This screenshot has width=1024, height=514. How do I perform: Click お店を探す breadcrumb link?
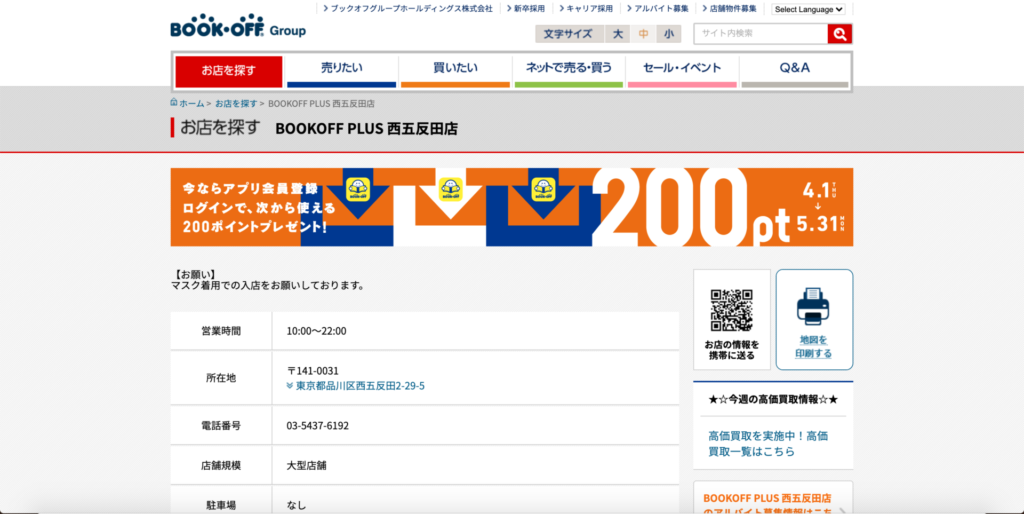pos(236,103)
